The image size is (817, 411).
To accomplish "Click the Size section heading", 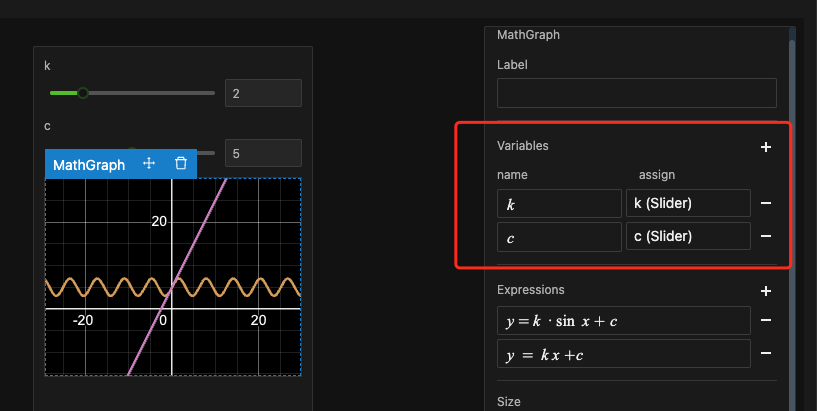I will click(x=509, y=402).
